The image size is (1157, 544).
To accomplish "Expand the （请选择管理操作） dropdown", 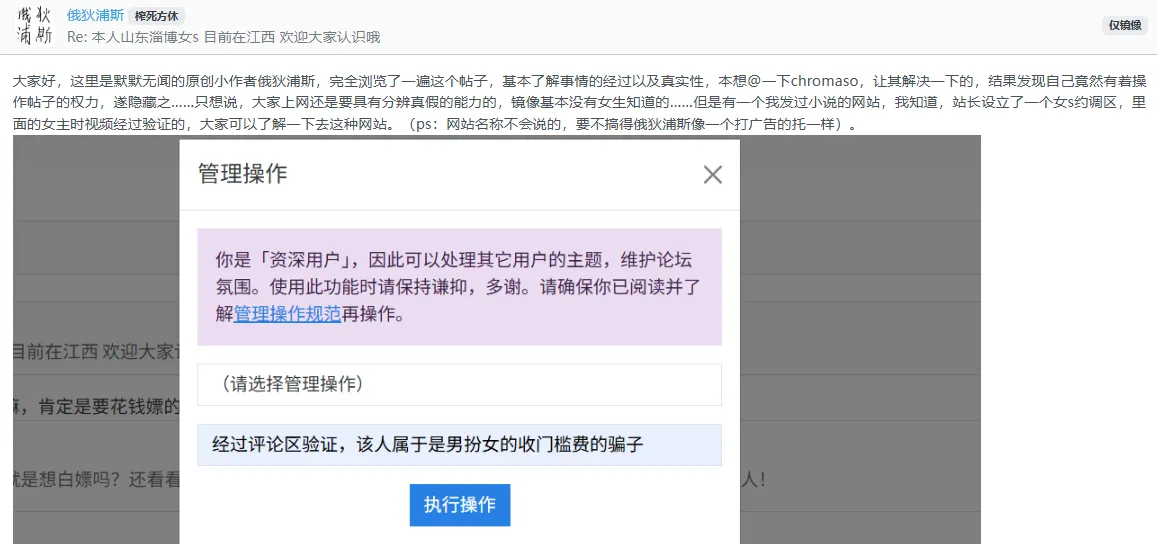I will [x=459, y=384].
